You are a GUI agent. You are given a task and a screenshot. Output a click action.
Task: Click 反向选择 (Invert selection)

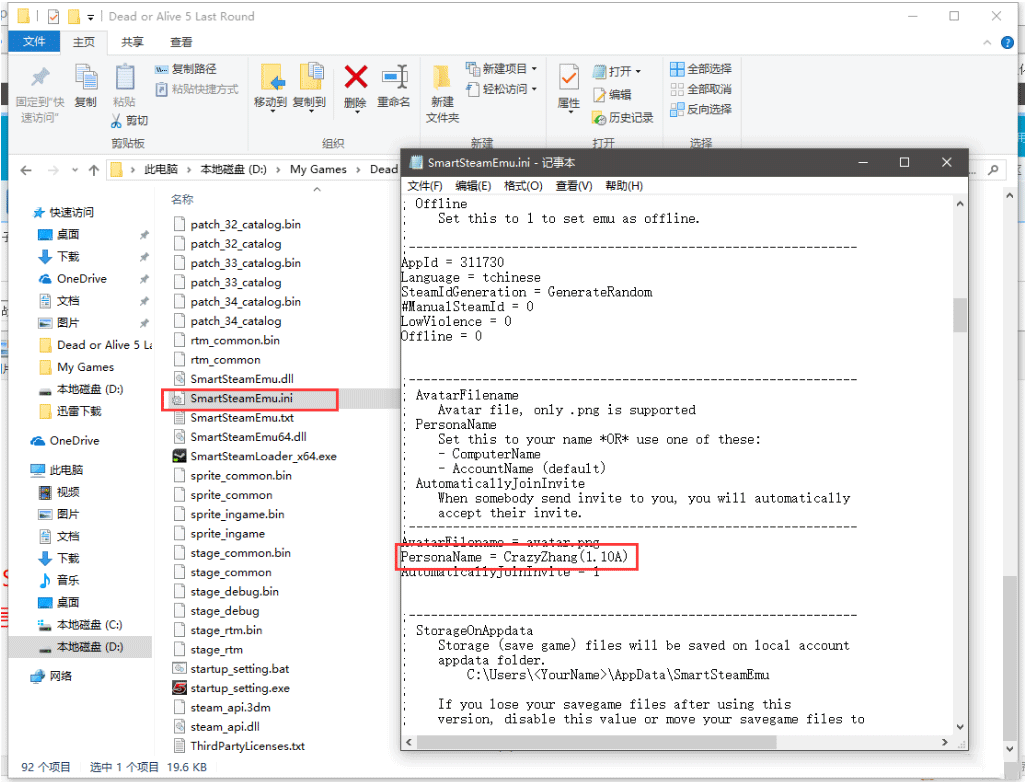click(701, 109)
